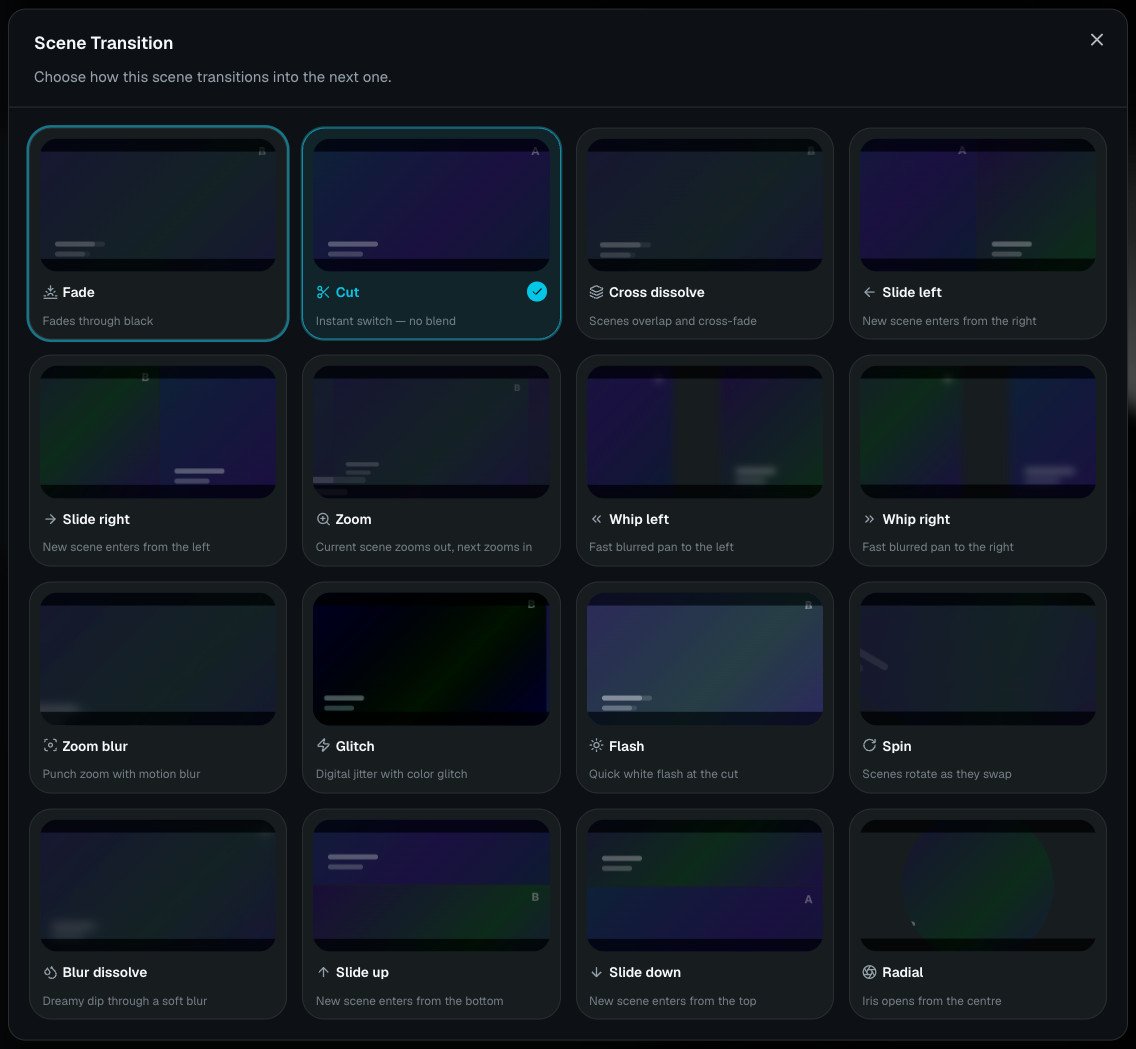Click the Slide left arrow icon
1136x1049 pixels.
coord(869,292)
